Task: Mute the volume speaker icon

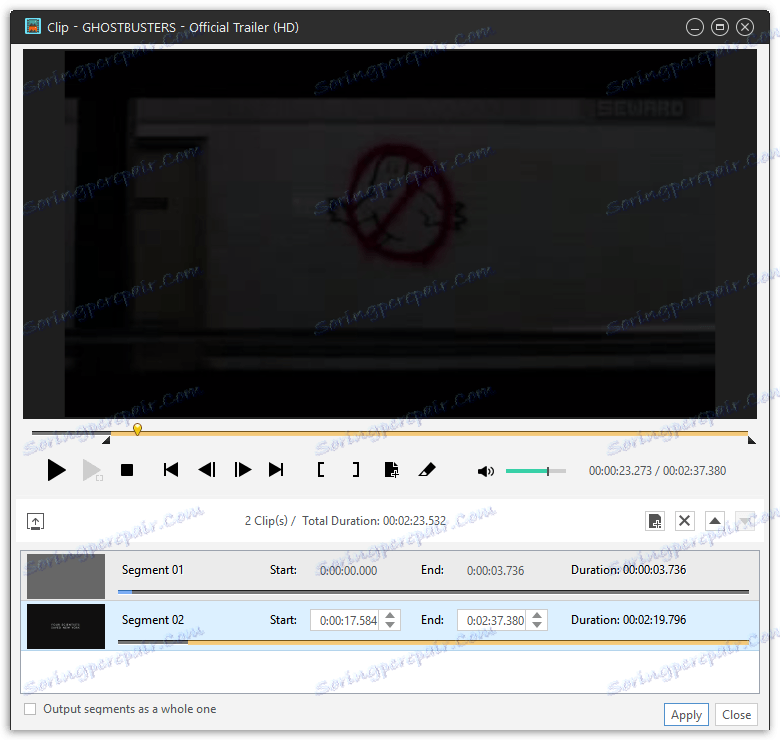Action: [486, 471]
